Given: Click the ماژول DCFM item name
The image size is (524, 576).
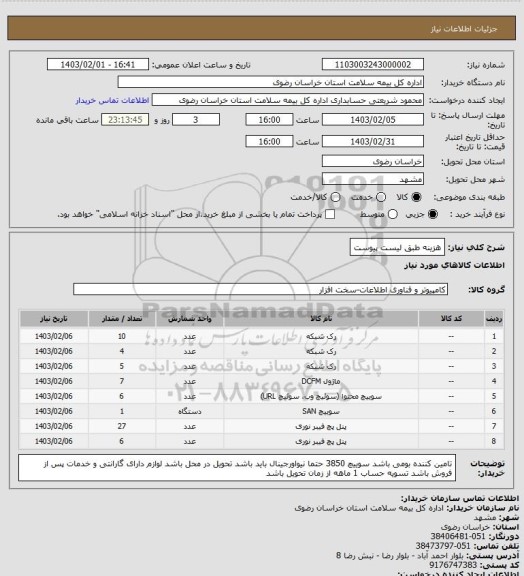Looking at the screenshot, I should click(321, 381).
